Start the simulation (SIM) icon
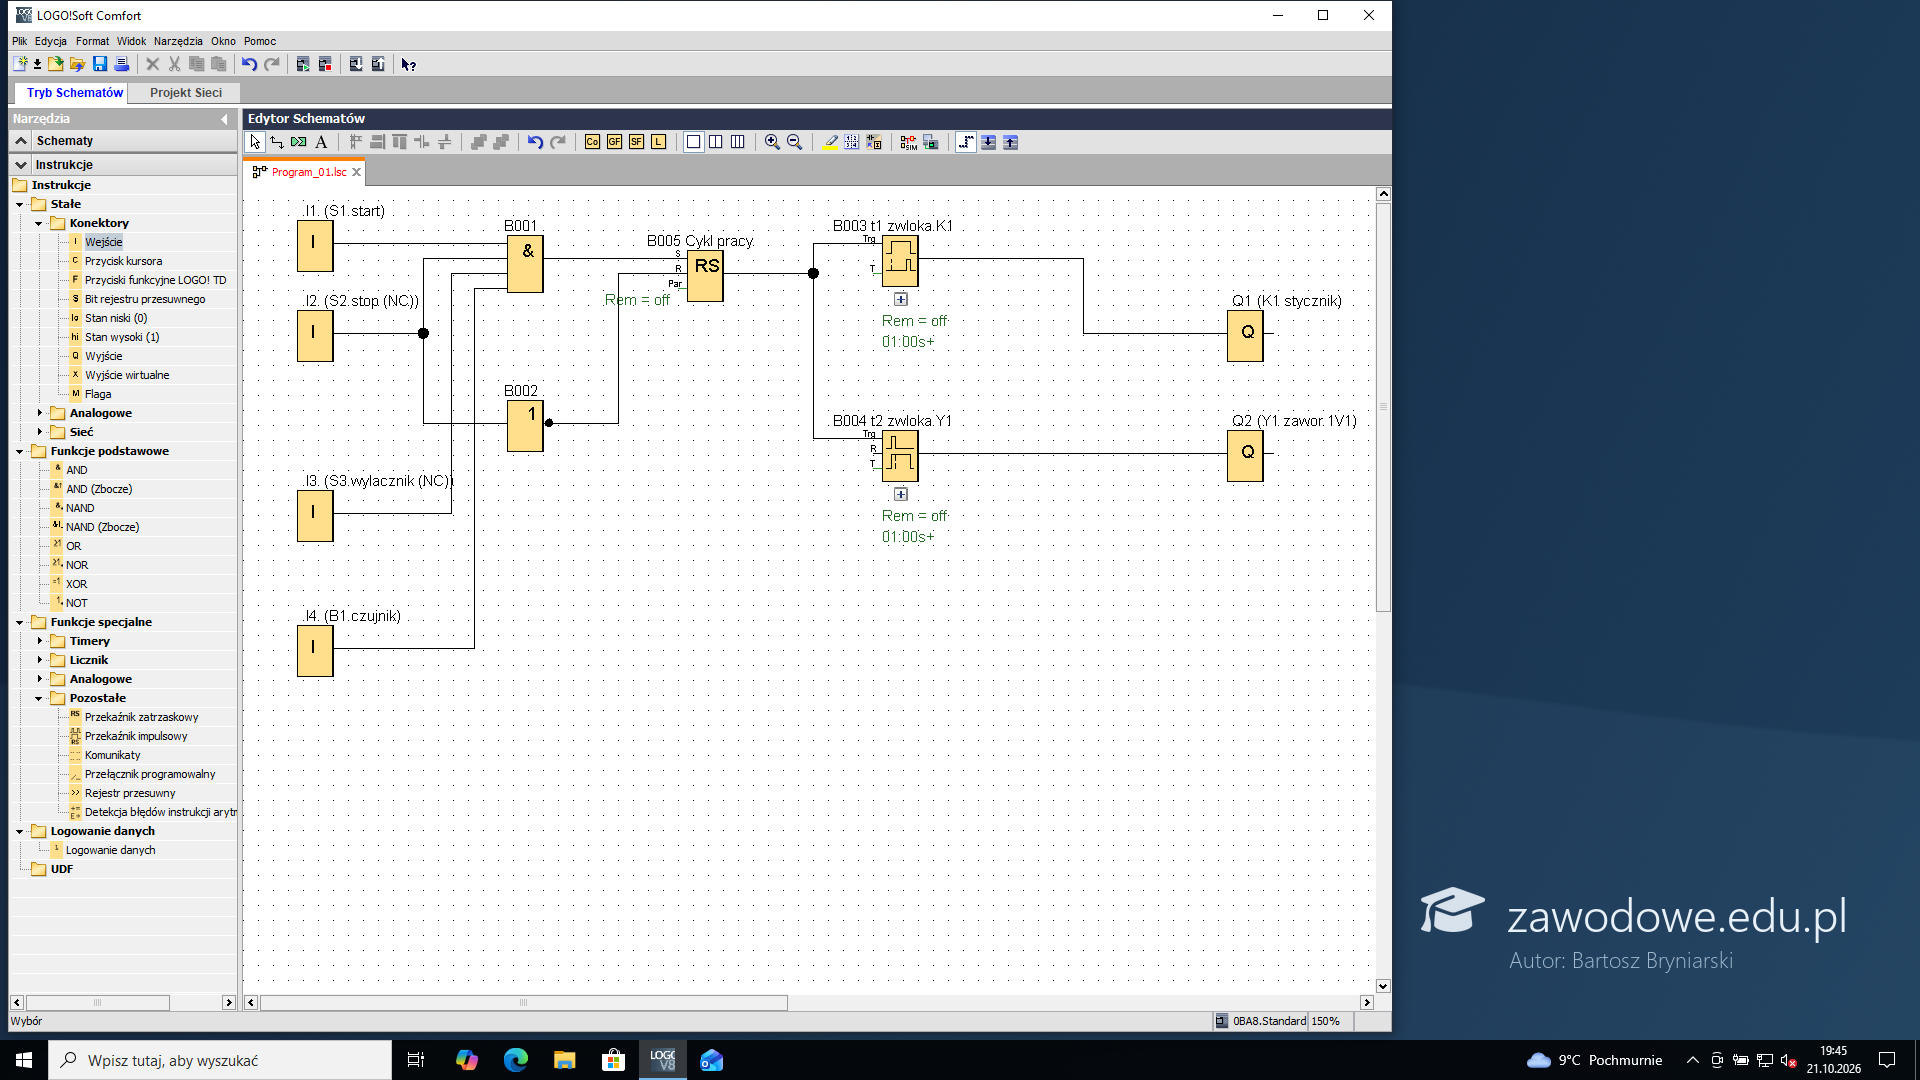This screenshot has height=1080, width=1920. point(908,142)
